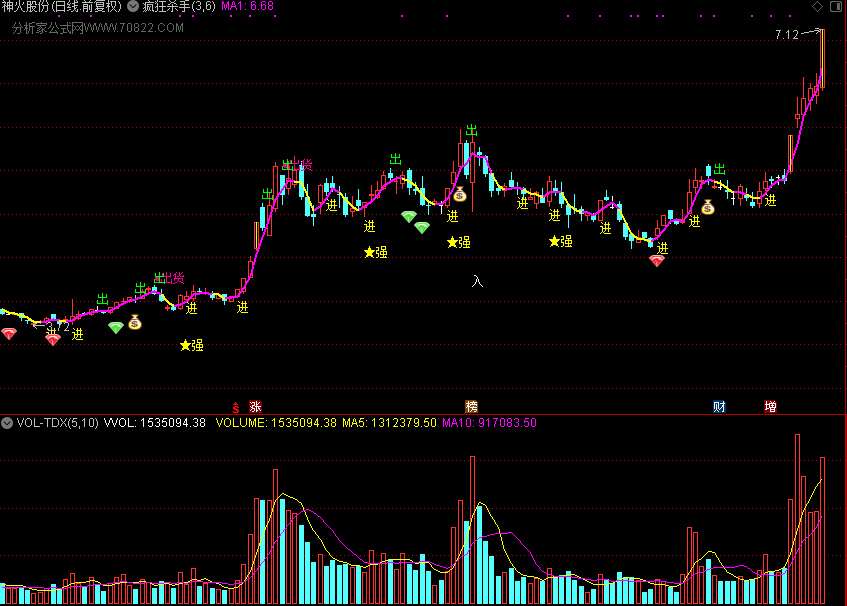Click the leftmost ★强 star signal
Image resolution: width=847 pixels, height=606 pixels.
click(192, 345)
